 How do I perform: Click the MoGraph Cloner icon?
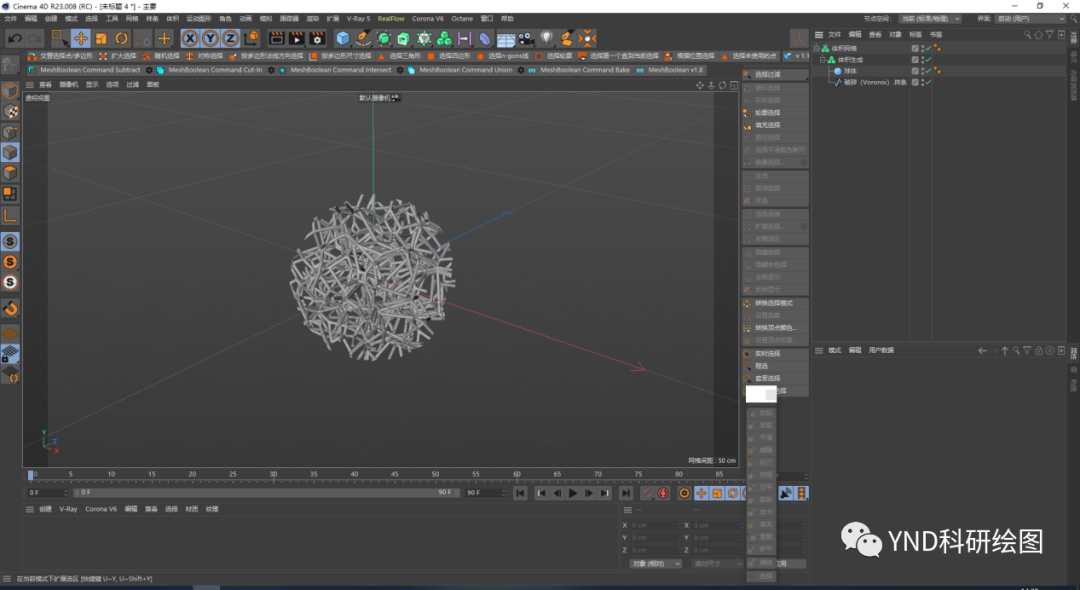[x=424, y=39]
